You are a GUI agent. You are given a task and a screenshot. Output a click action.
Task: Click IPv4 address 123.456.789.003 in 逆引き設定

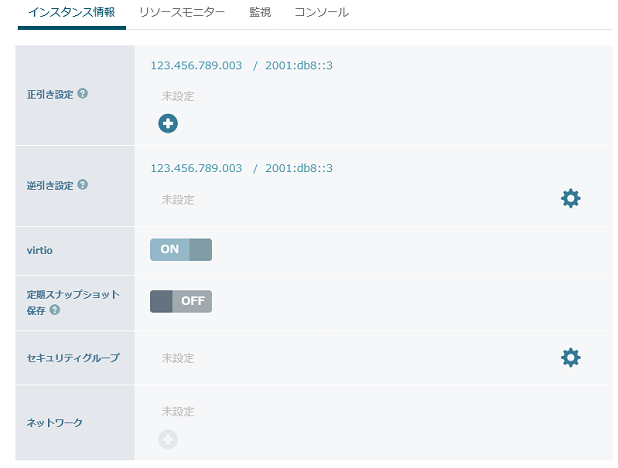coord(196,168)
